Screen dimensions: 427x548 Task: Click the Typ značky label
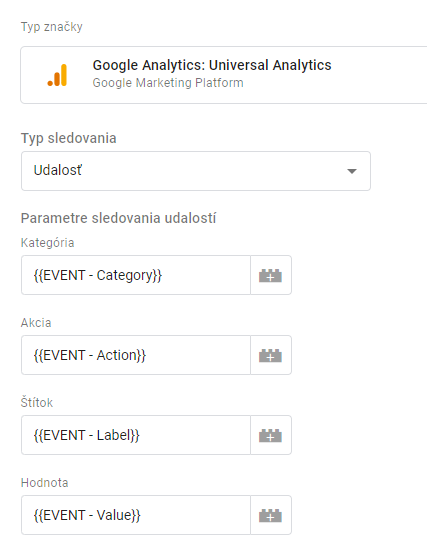click(x=52, y=27)
